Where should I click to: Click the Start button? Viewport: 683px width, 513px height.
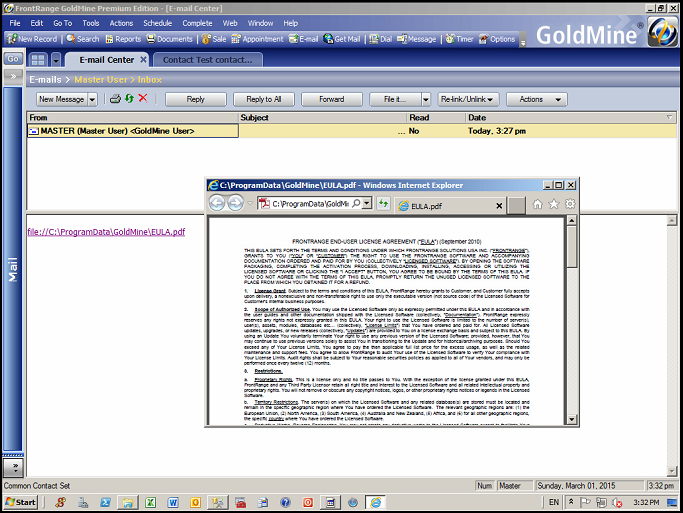(x=20, y=502)
